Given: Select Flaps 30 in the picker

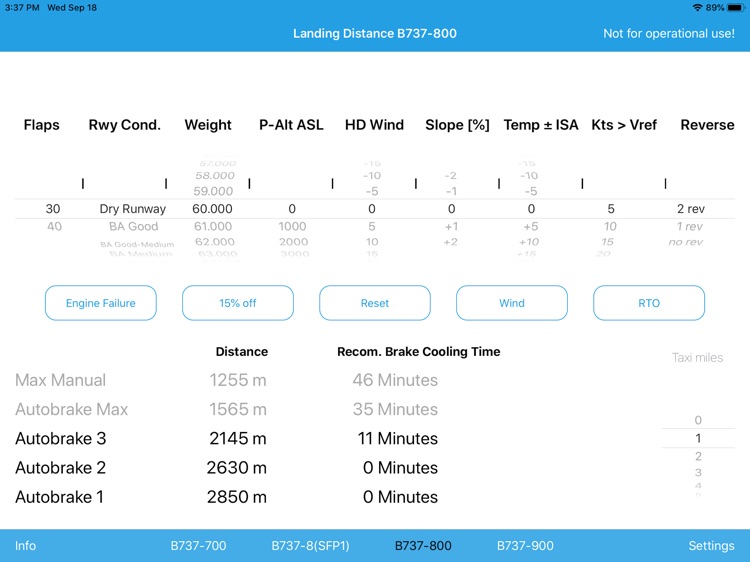Looking at the screenshot, I should click(x=53, y=209).
